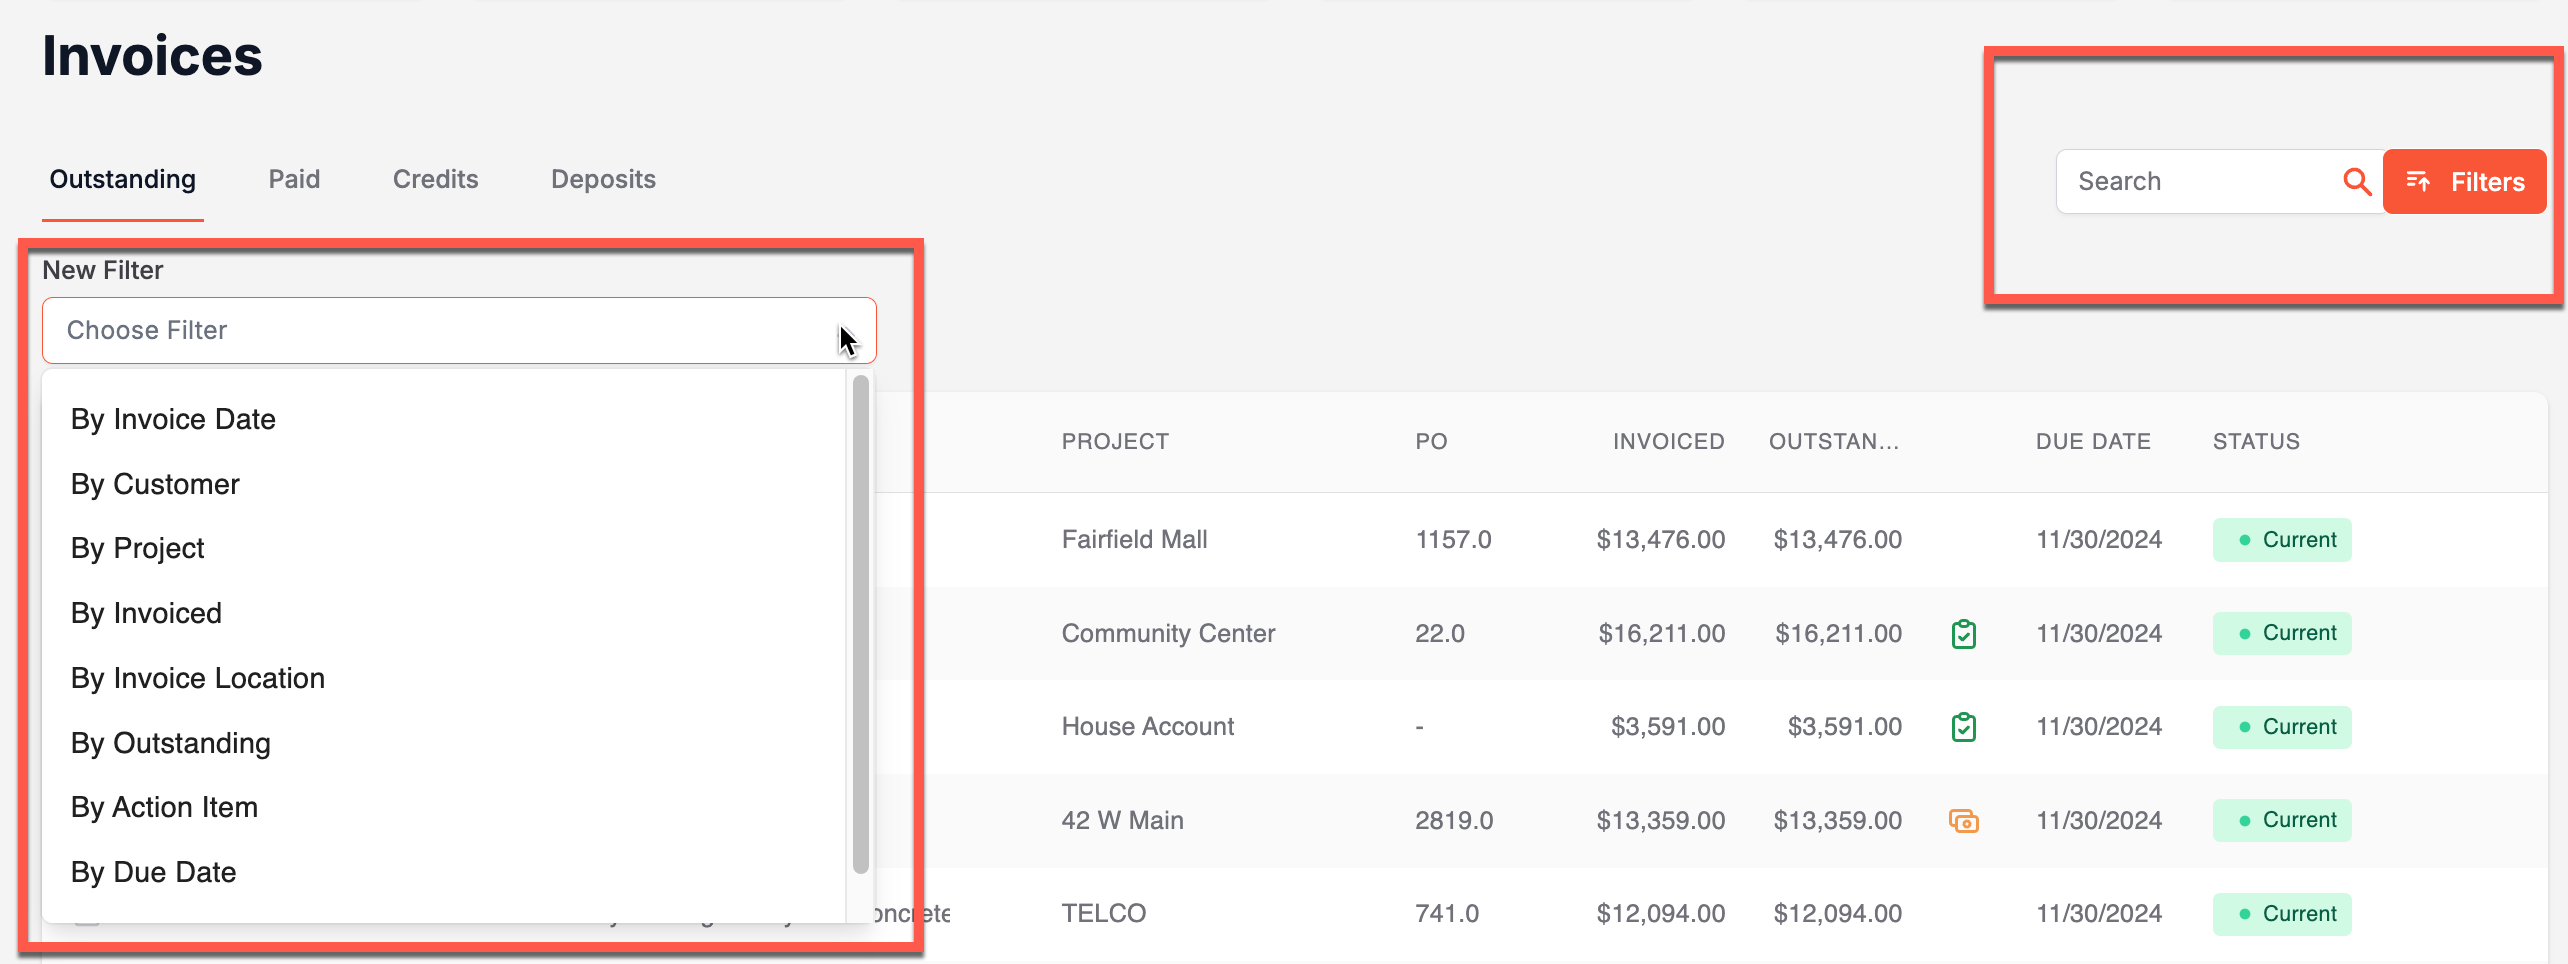Pick By Action Item filter
The width and height of the screenshot is (2568, 964).
pyautogui.click(x=164, y=807)
